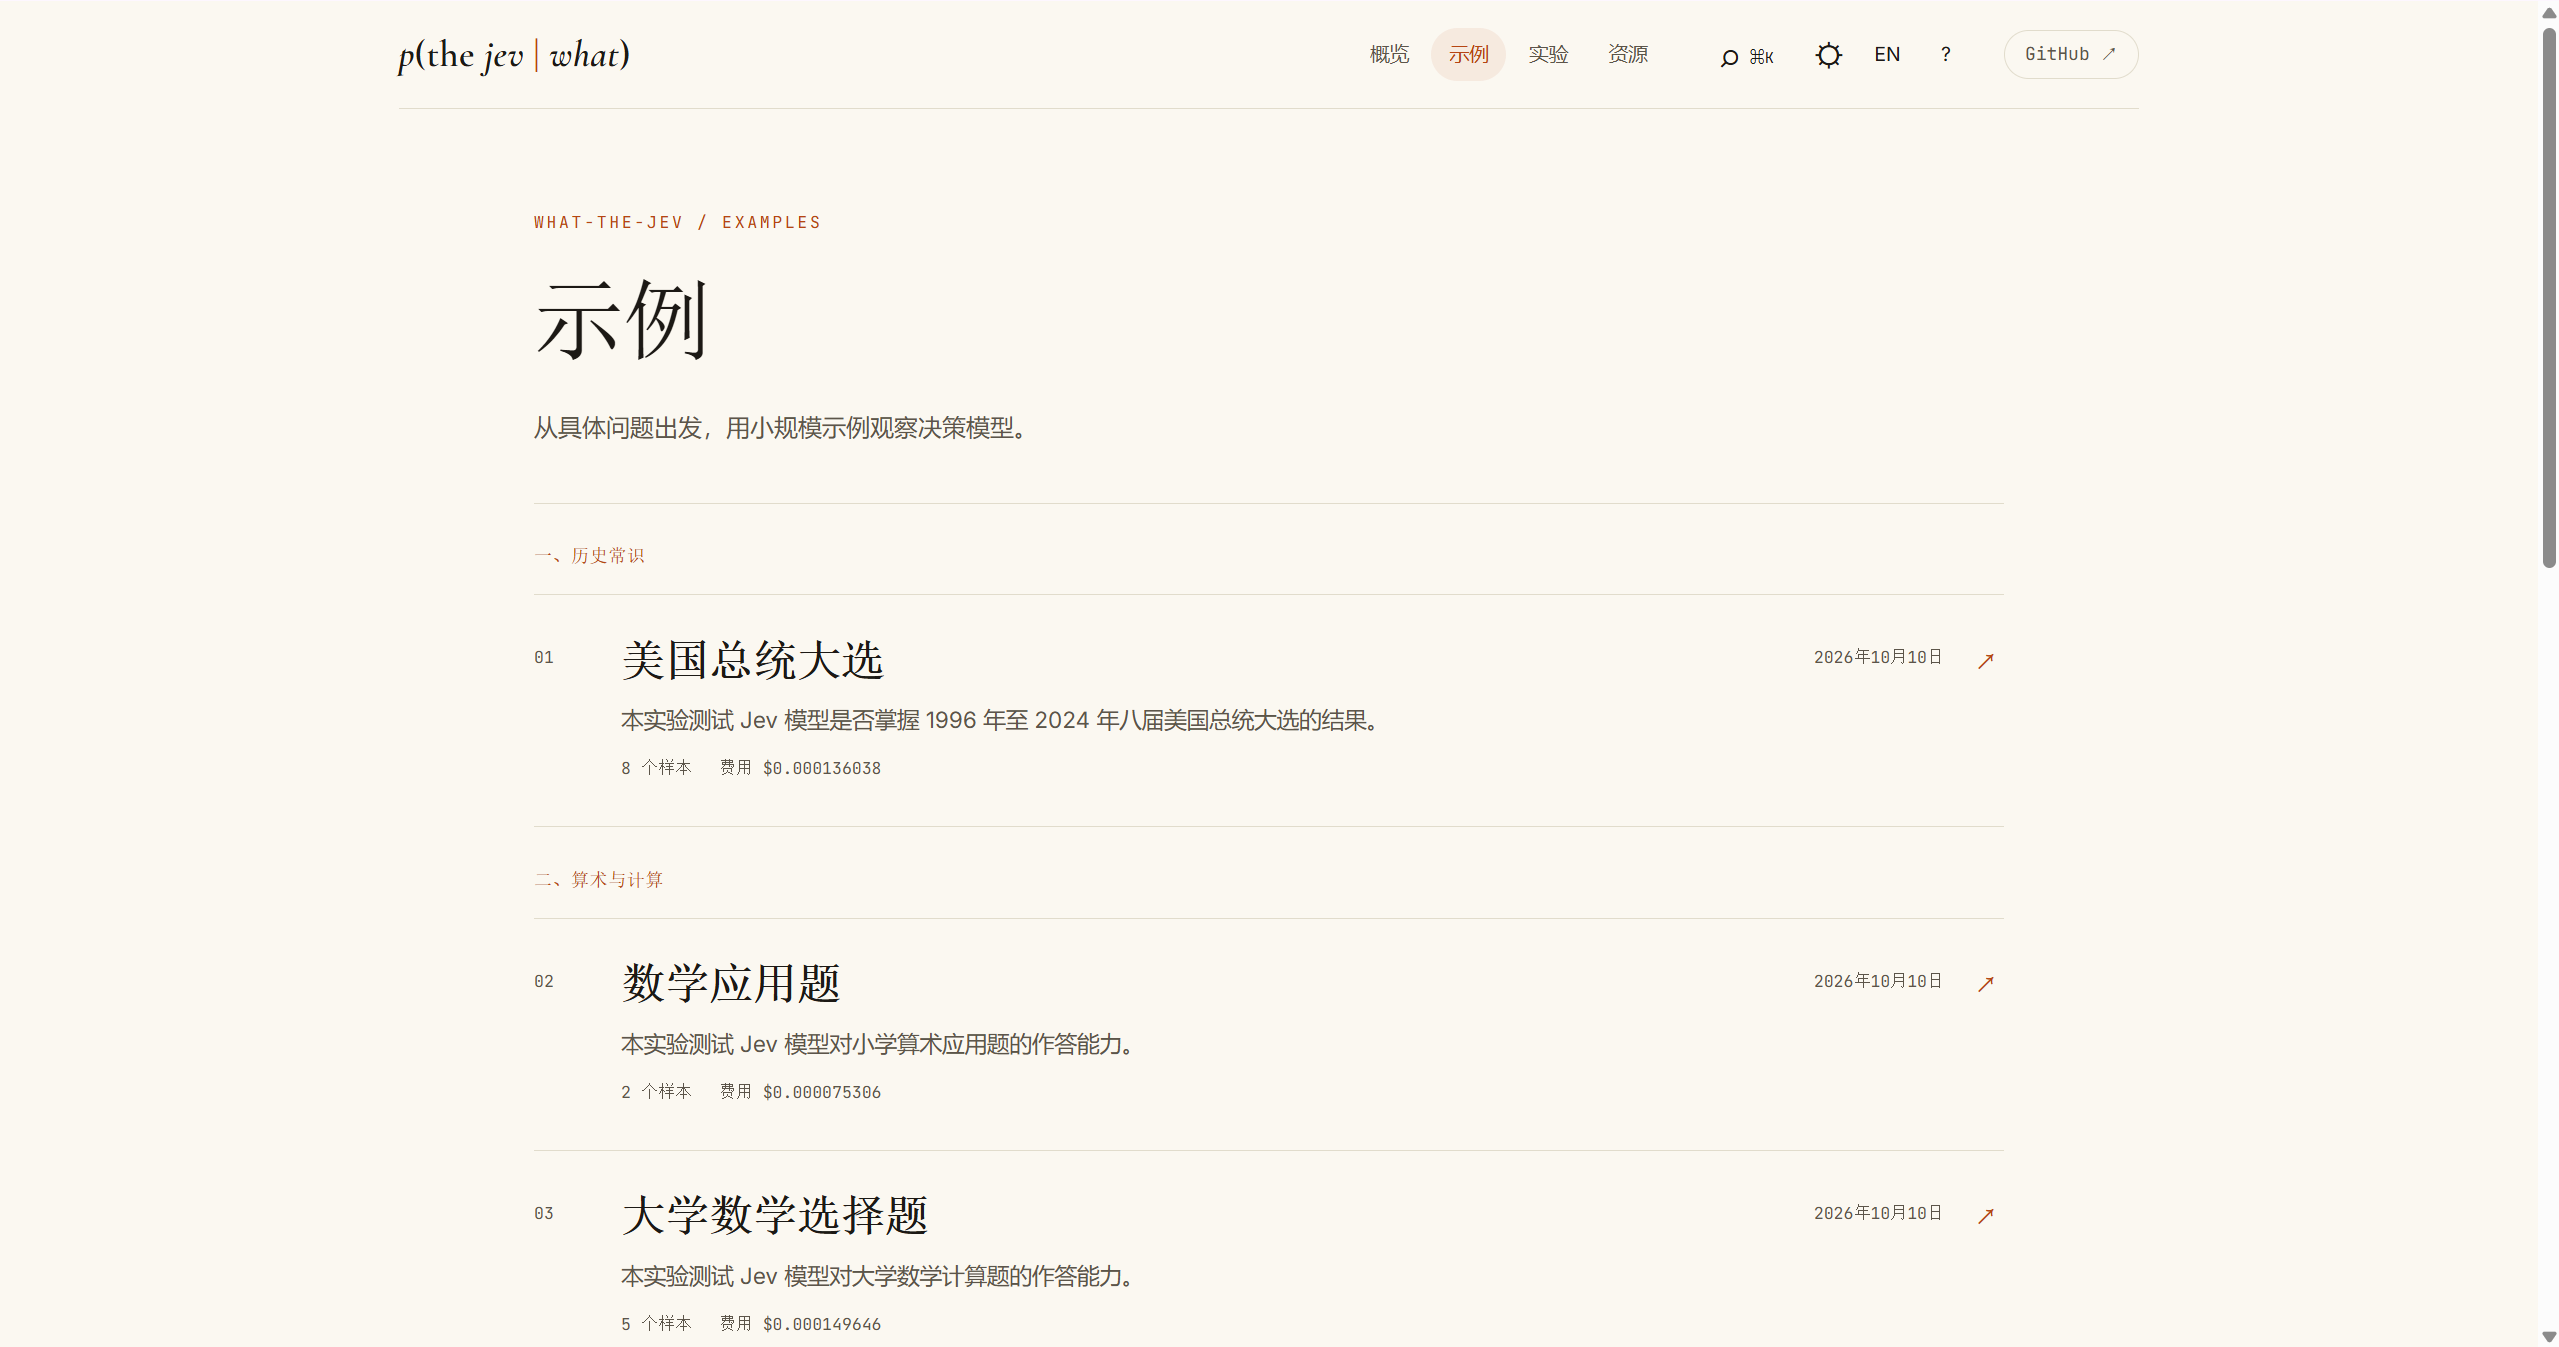This screenshot has width=2559, height=1347.
Task: Open arrow icon for 大学数学选择题
Action: 1986,1216
